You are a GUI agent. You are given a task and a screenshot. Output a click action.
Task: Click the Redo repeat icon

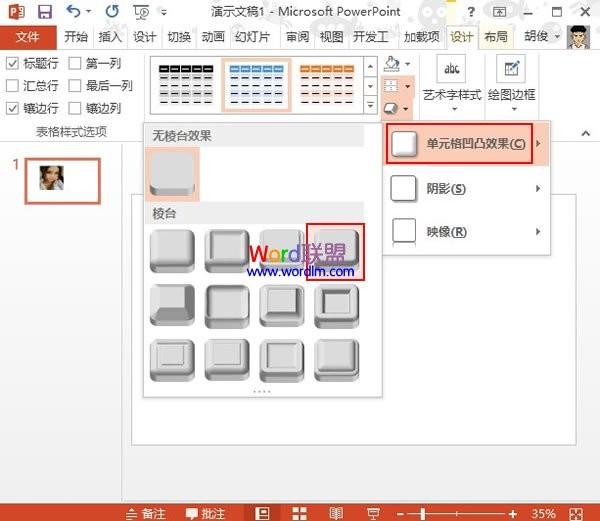(x=112, y=11)
